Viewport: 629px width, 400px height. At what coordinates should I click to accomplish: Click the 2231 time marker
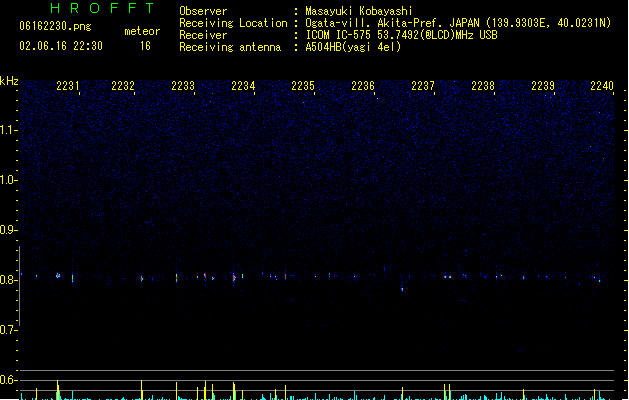click(x=68, y=86)
